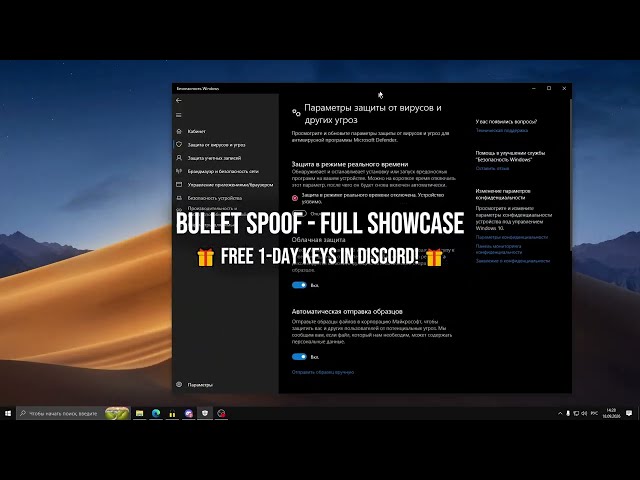Turn off the Облачная защита toggle
The width and height of the screenshot is (640, 480).
coord(299,285)
